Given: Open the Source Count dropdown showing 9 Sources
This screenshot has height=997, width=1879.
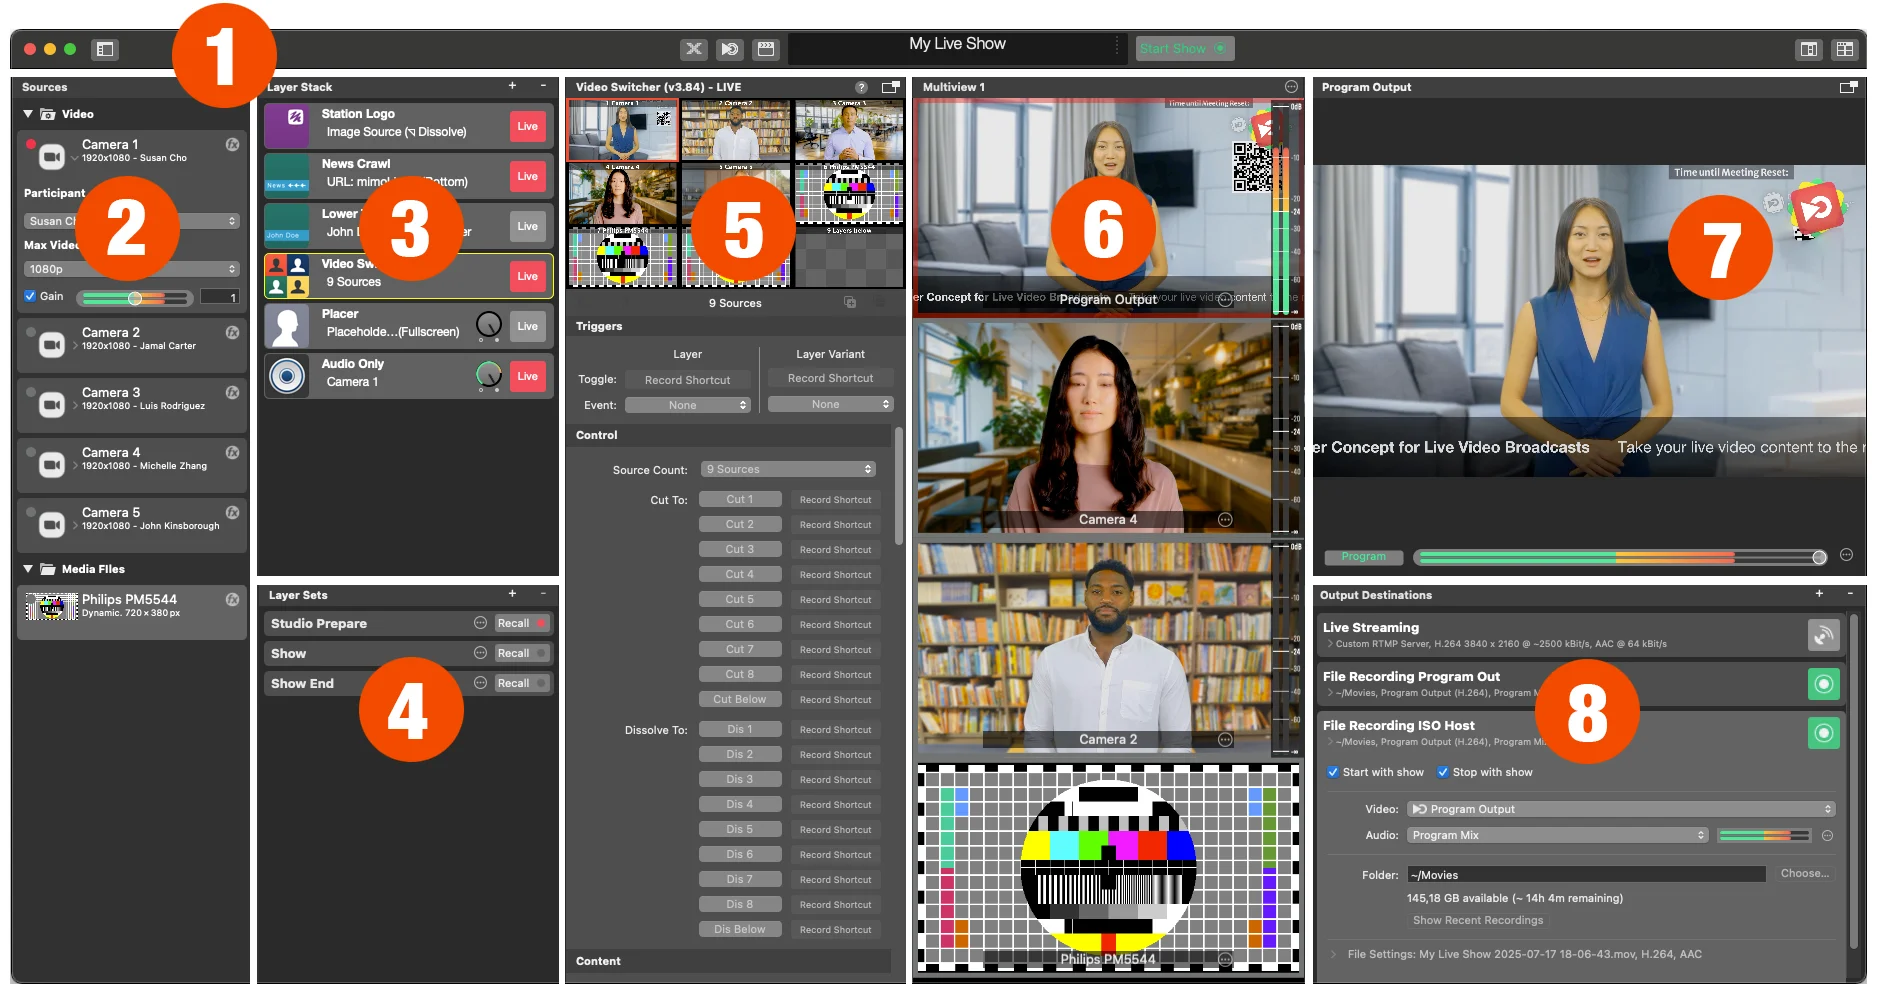Looking at the screenshot, I should [789, 469].
